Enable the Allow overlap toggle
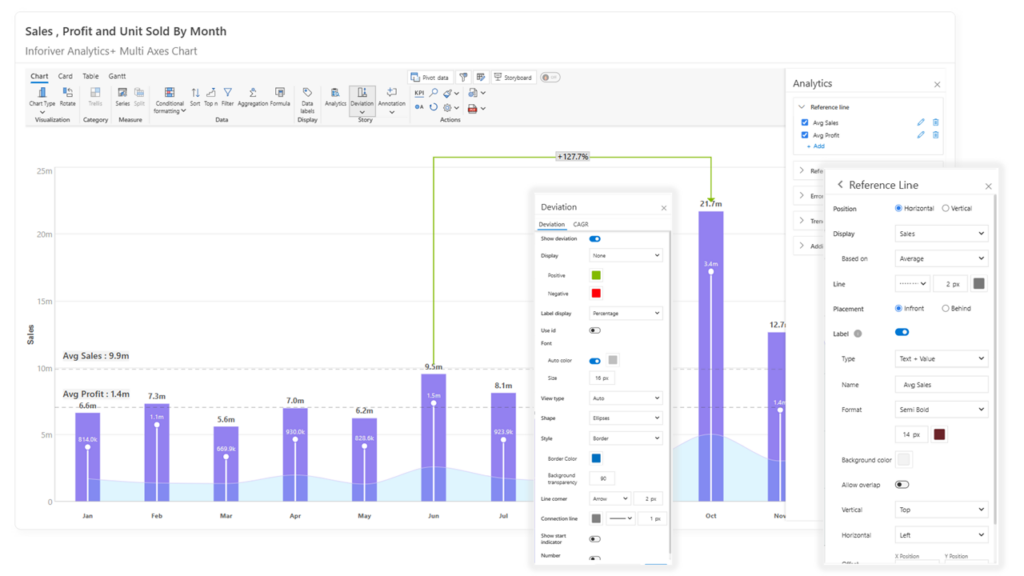 click(902, 485)
